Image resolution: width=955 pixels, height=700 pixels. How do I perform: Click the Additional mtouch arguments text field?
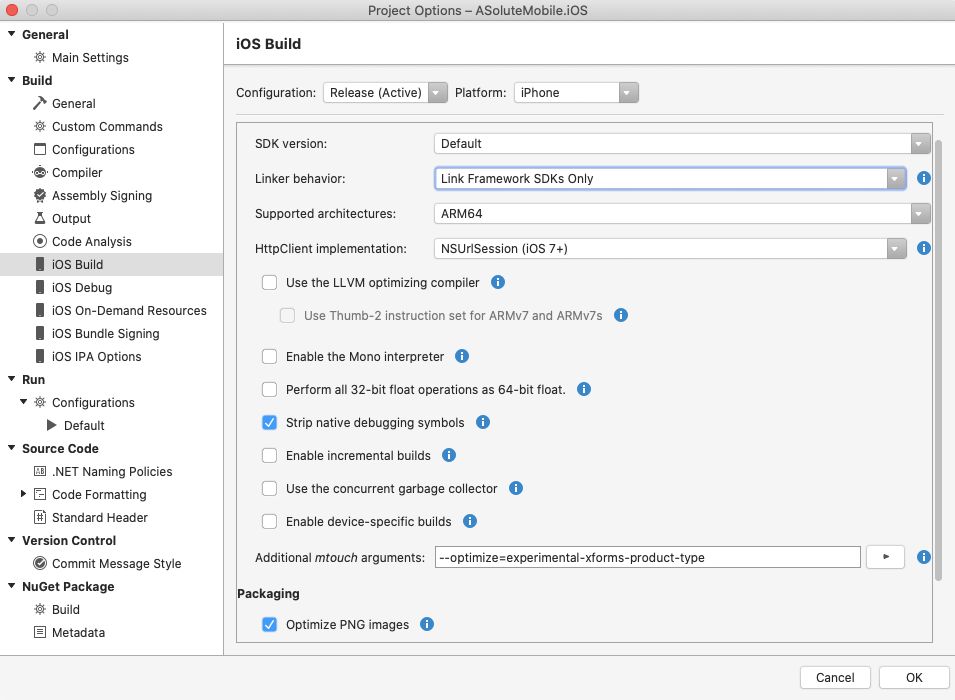[x=648, y=557]
